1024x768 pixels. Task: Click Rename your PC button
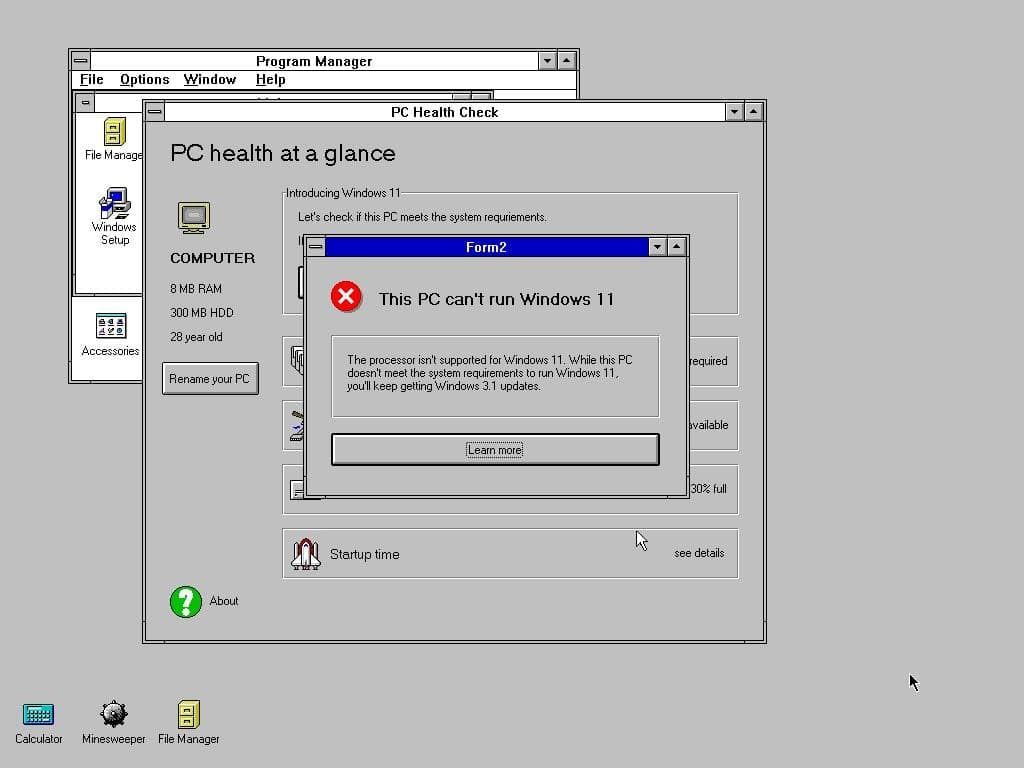pyautogui.click(x=210, y=379)
